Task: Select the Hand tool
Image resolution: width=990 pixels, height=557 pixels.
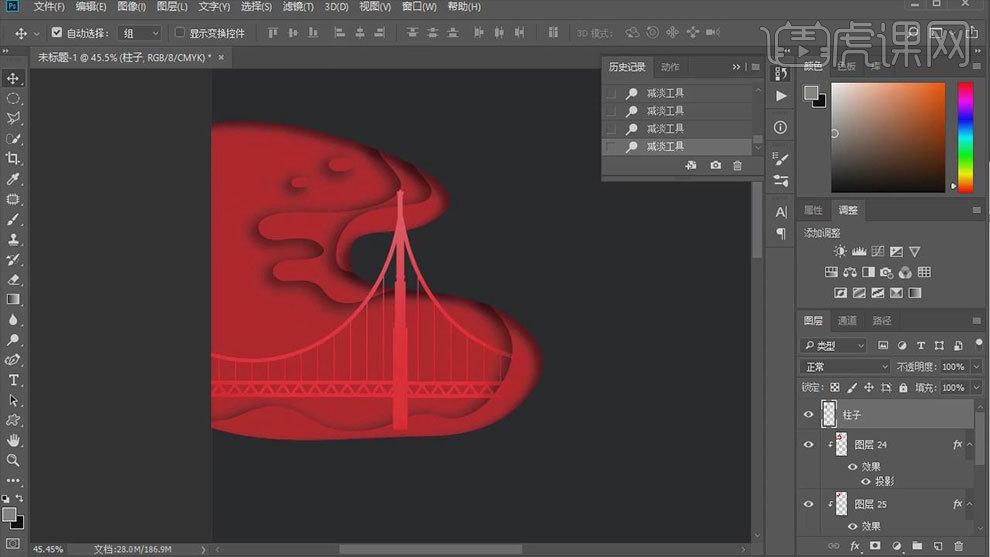Action: 13,440
